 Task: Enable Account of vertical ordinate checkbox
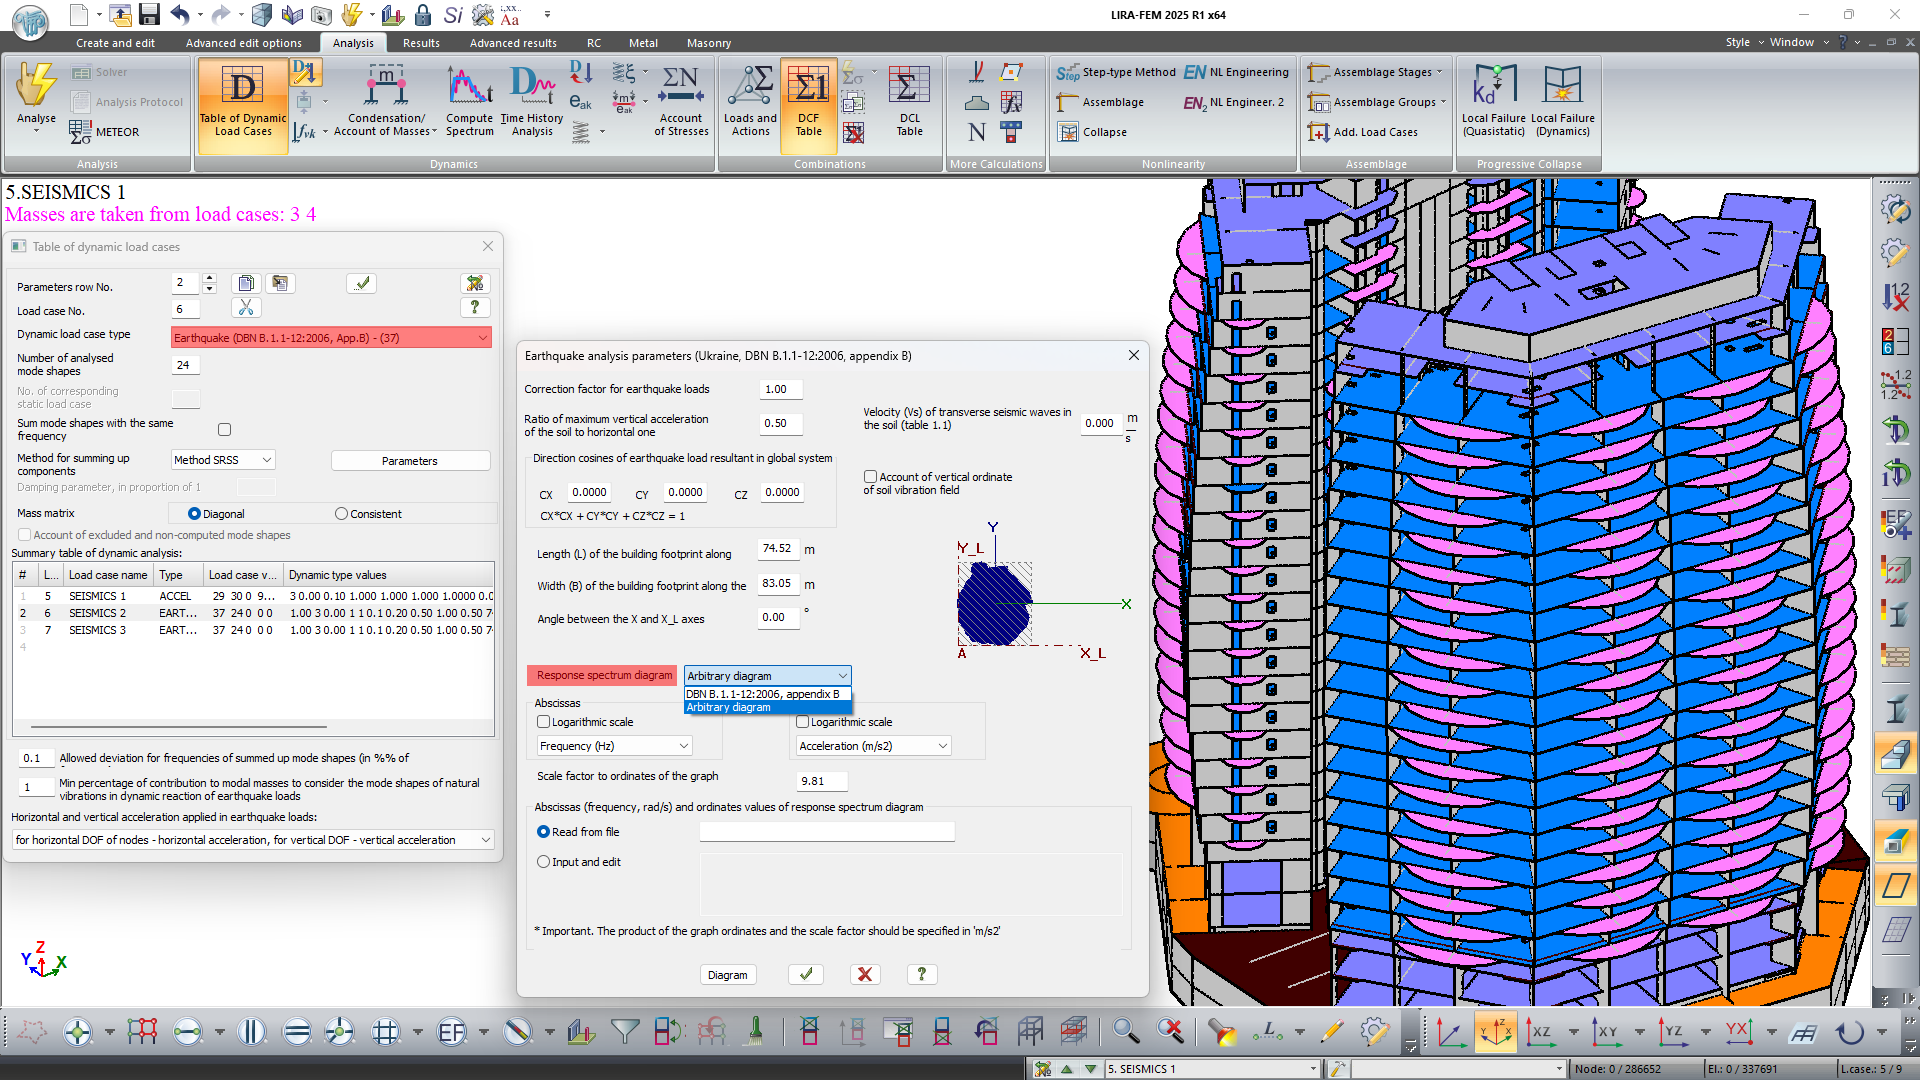click(x=870, y=477)
